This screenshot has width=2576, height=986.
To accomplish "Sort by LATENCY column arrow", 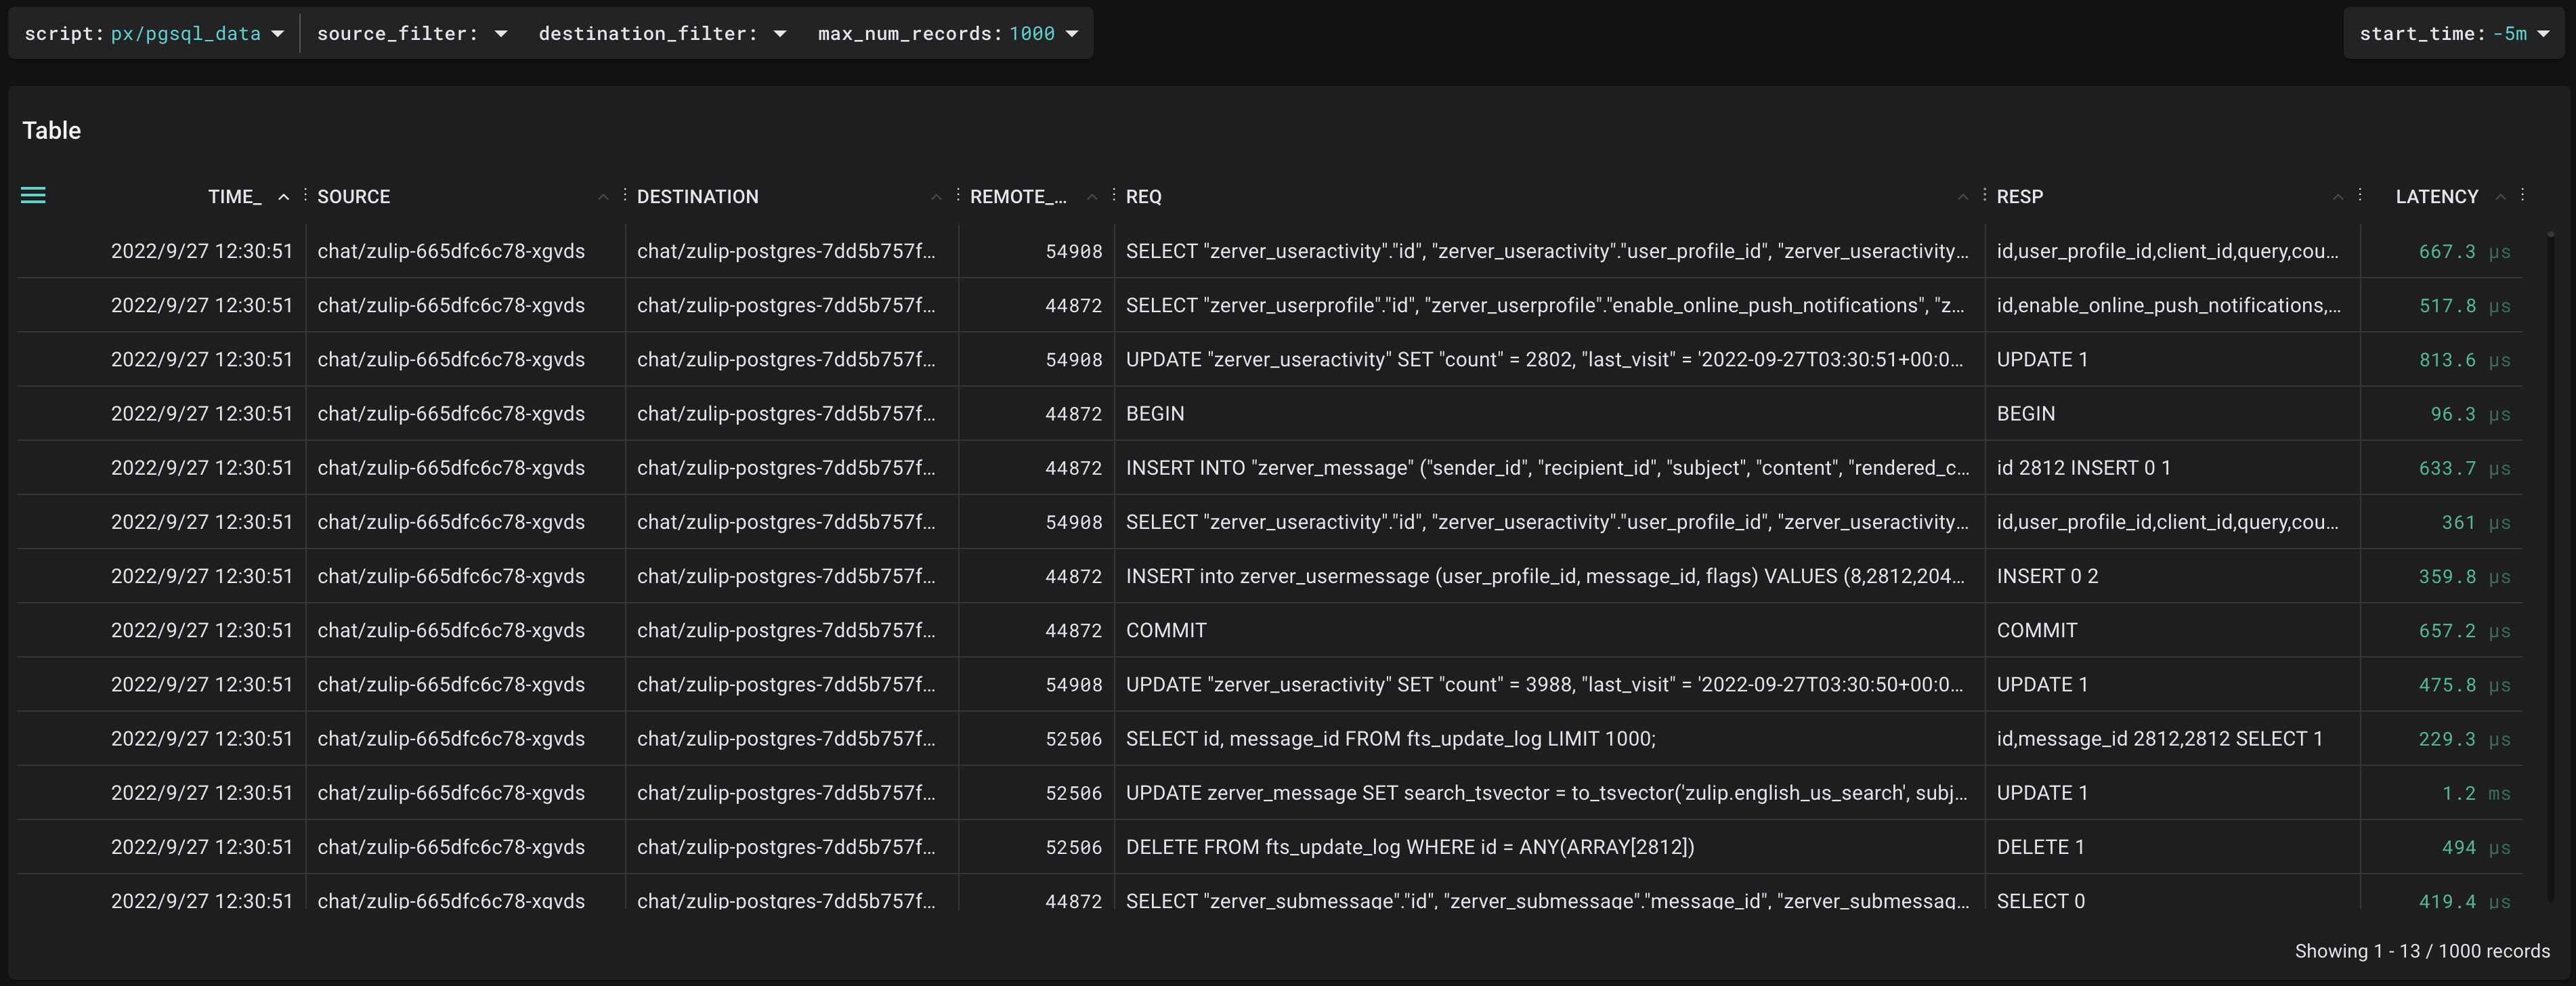I will 2500,197.
